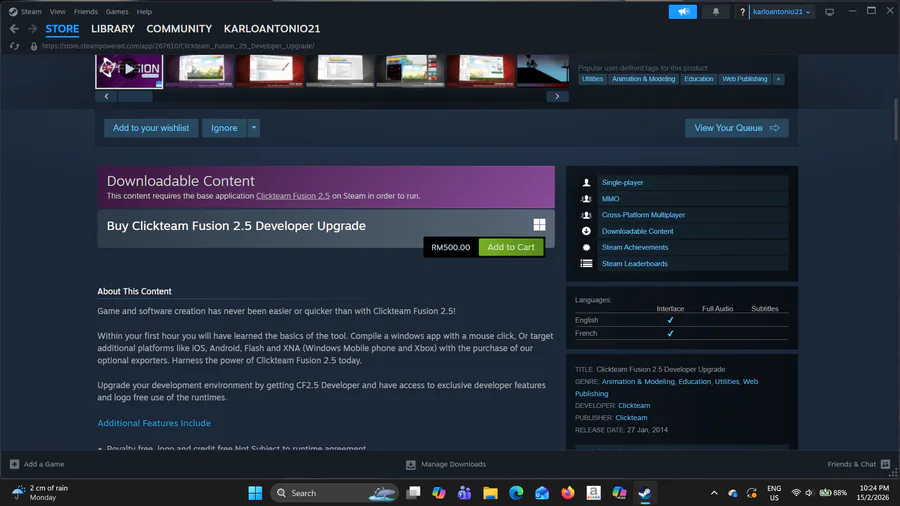Show hidden system tray icons chevron

714,493
